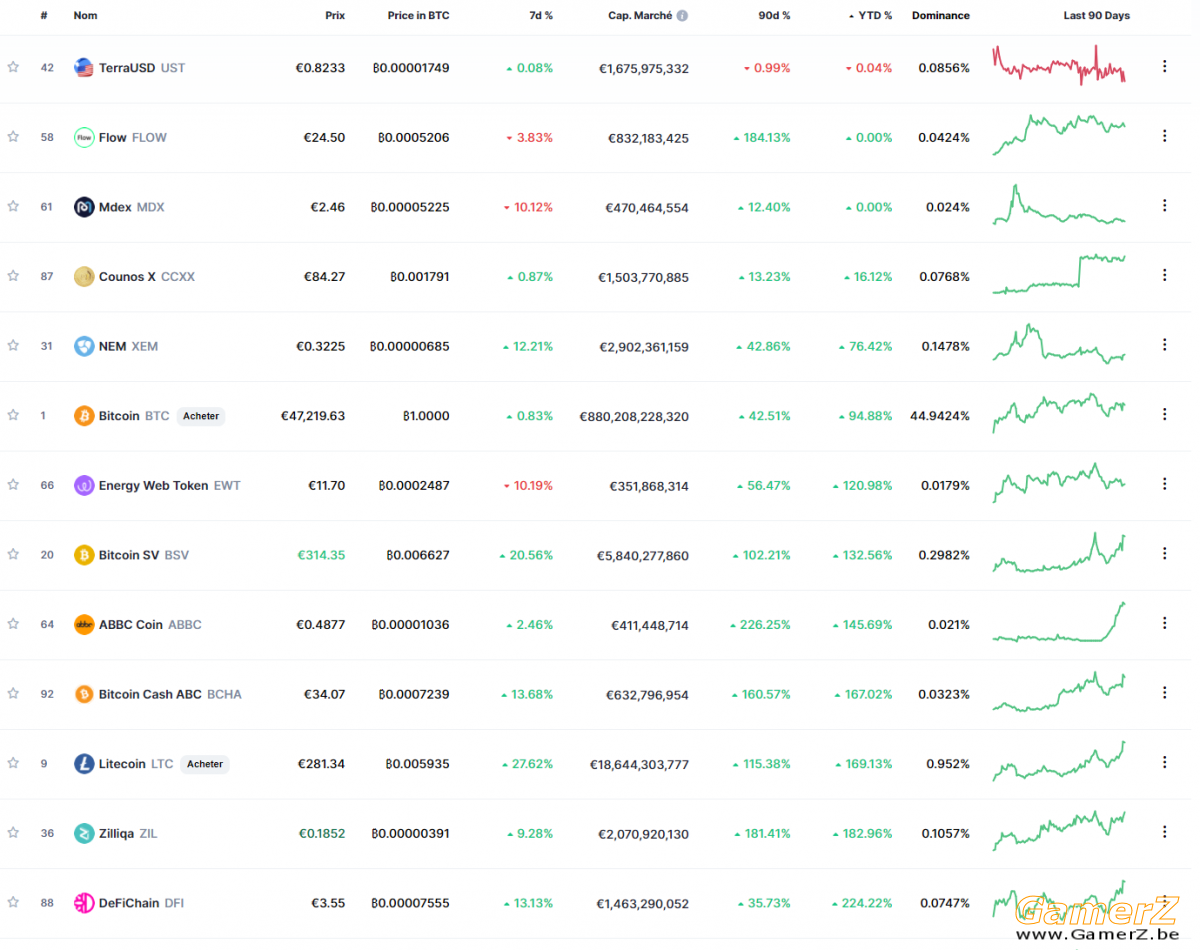Sort by the # rank column header
1200x950 pixels.
tap(44, 16)
